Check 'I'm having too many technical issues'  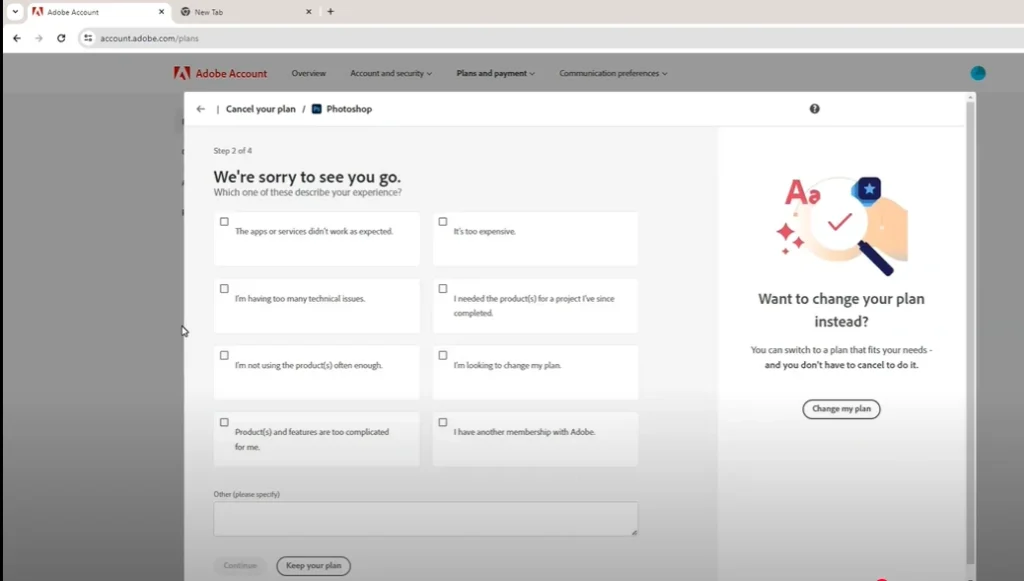click(224, 289)
